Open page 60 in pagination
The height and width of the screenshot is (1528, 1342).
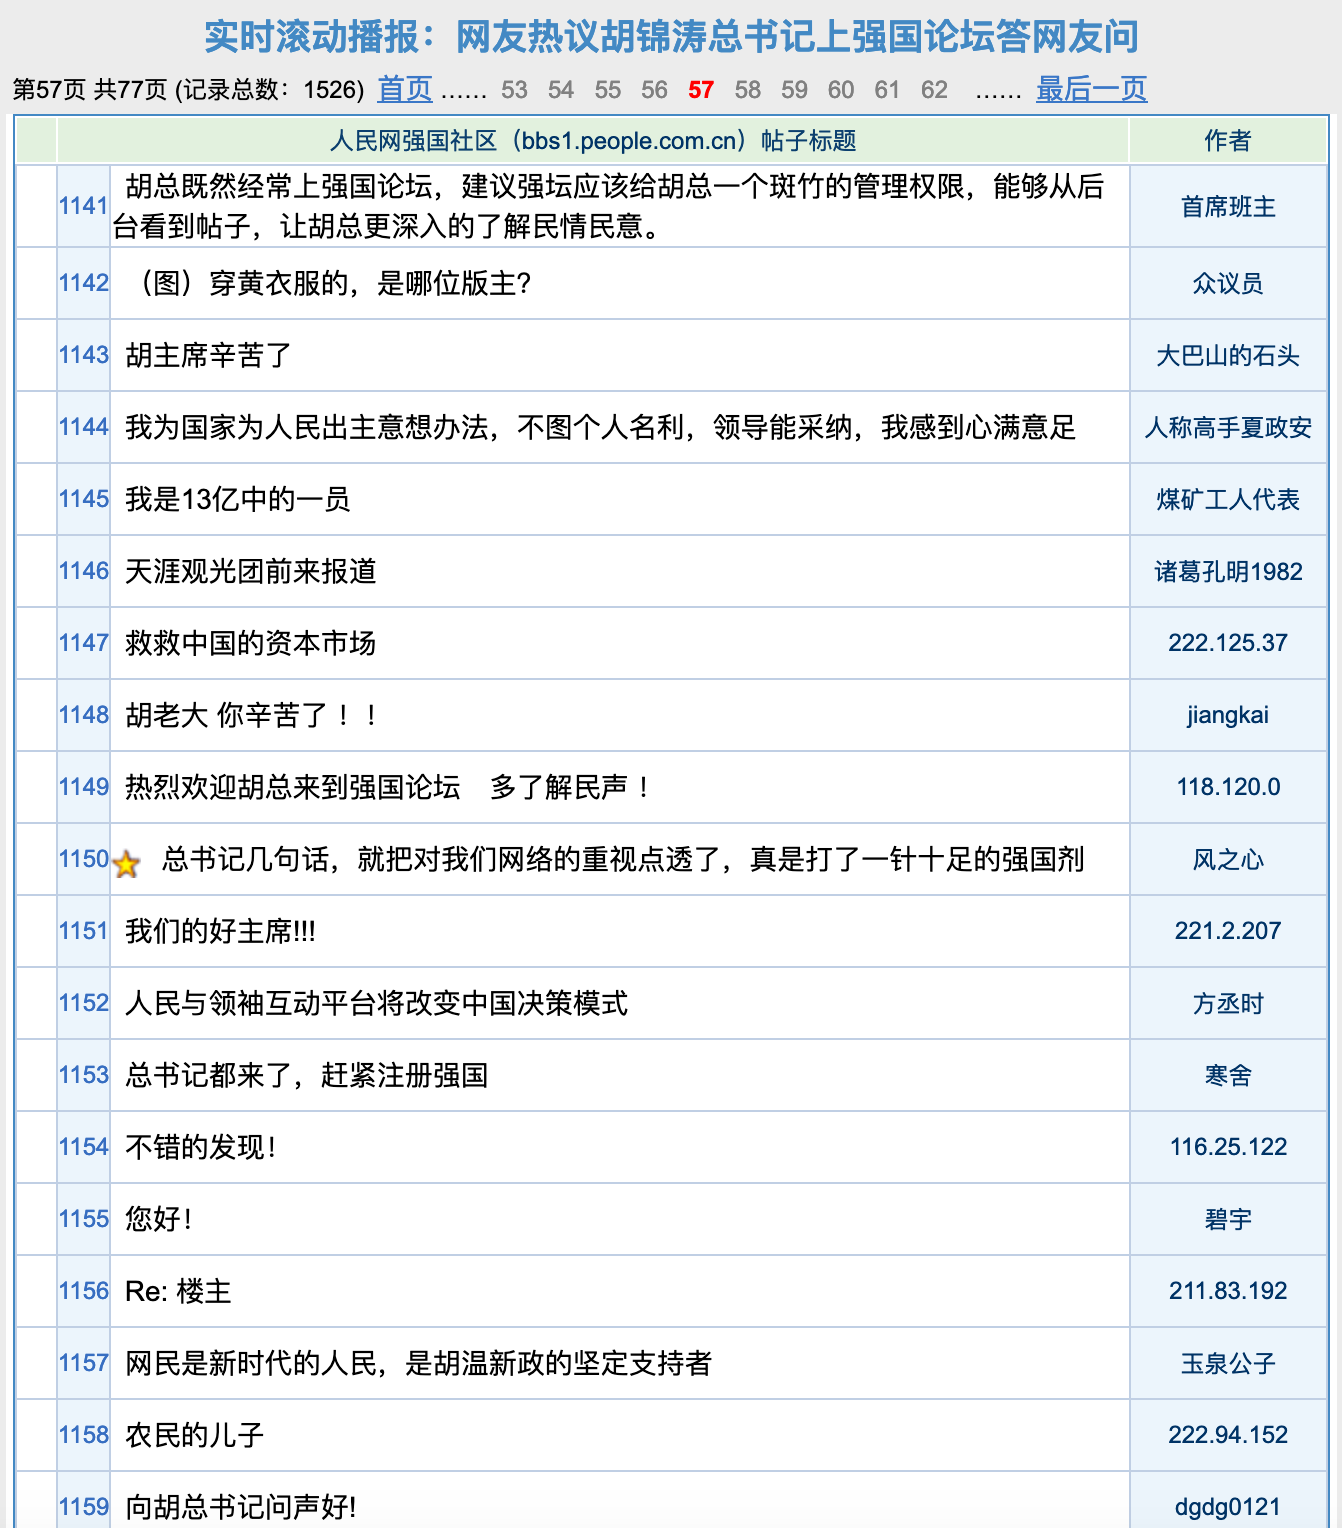pyautogui.click(x=841, y=90)
